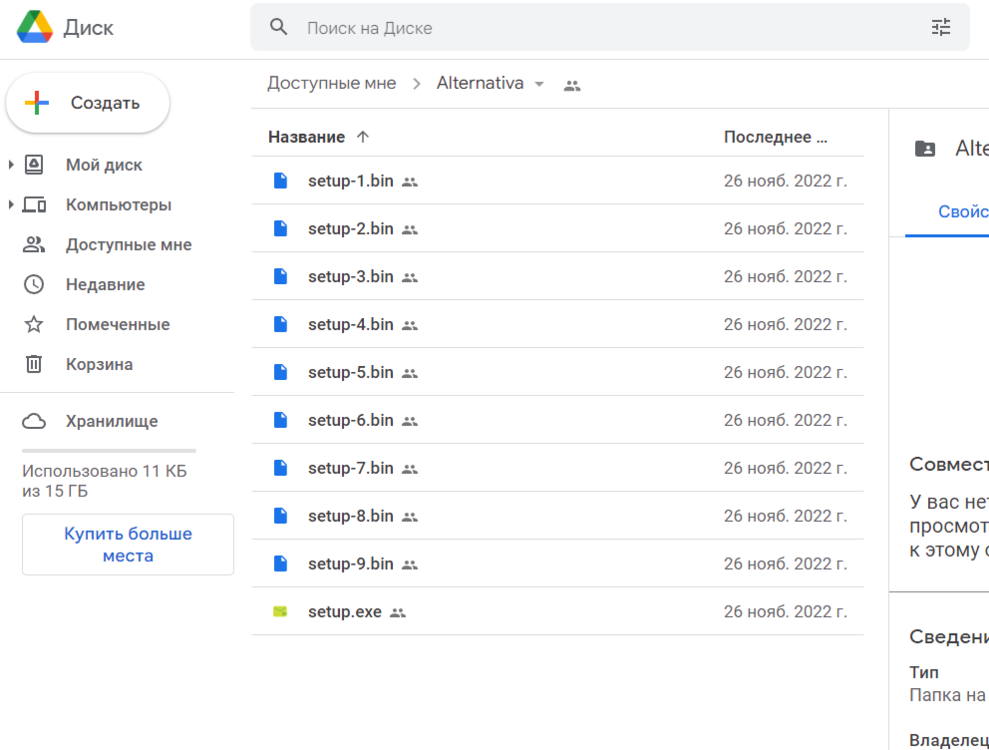Viewport: 989px width, 750px height.
Task: Open search filter options icon
Action: (x=940, y=27)
